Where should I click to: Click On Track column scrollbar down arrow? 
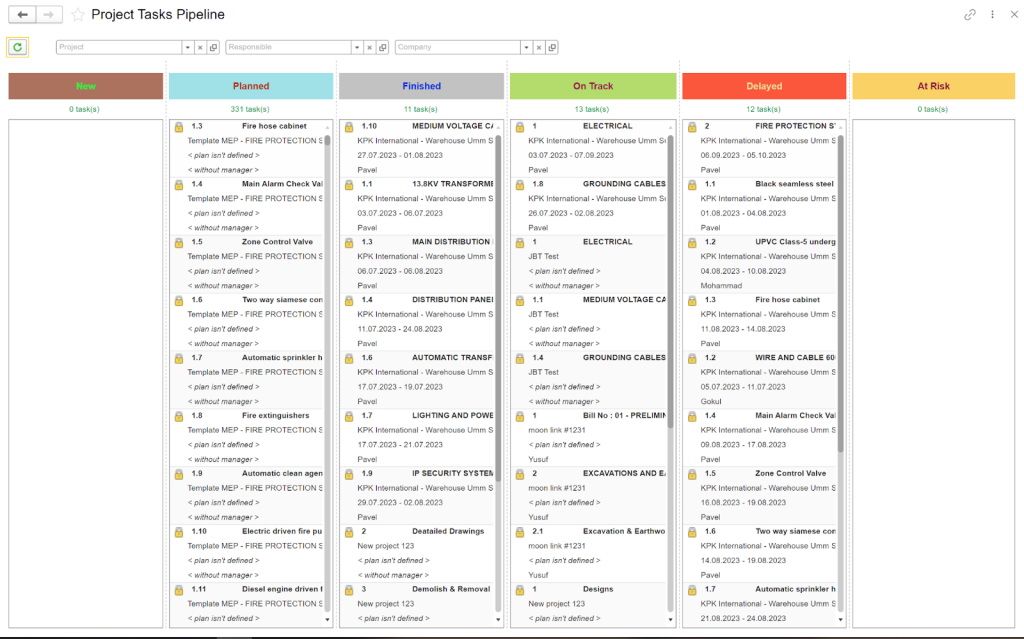[x=670, y=619]
